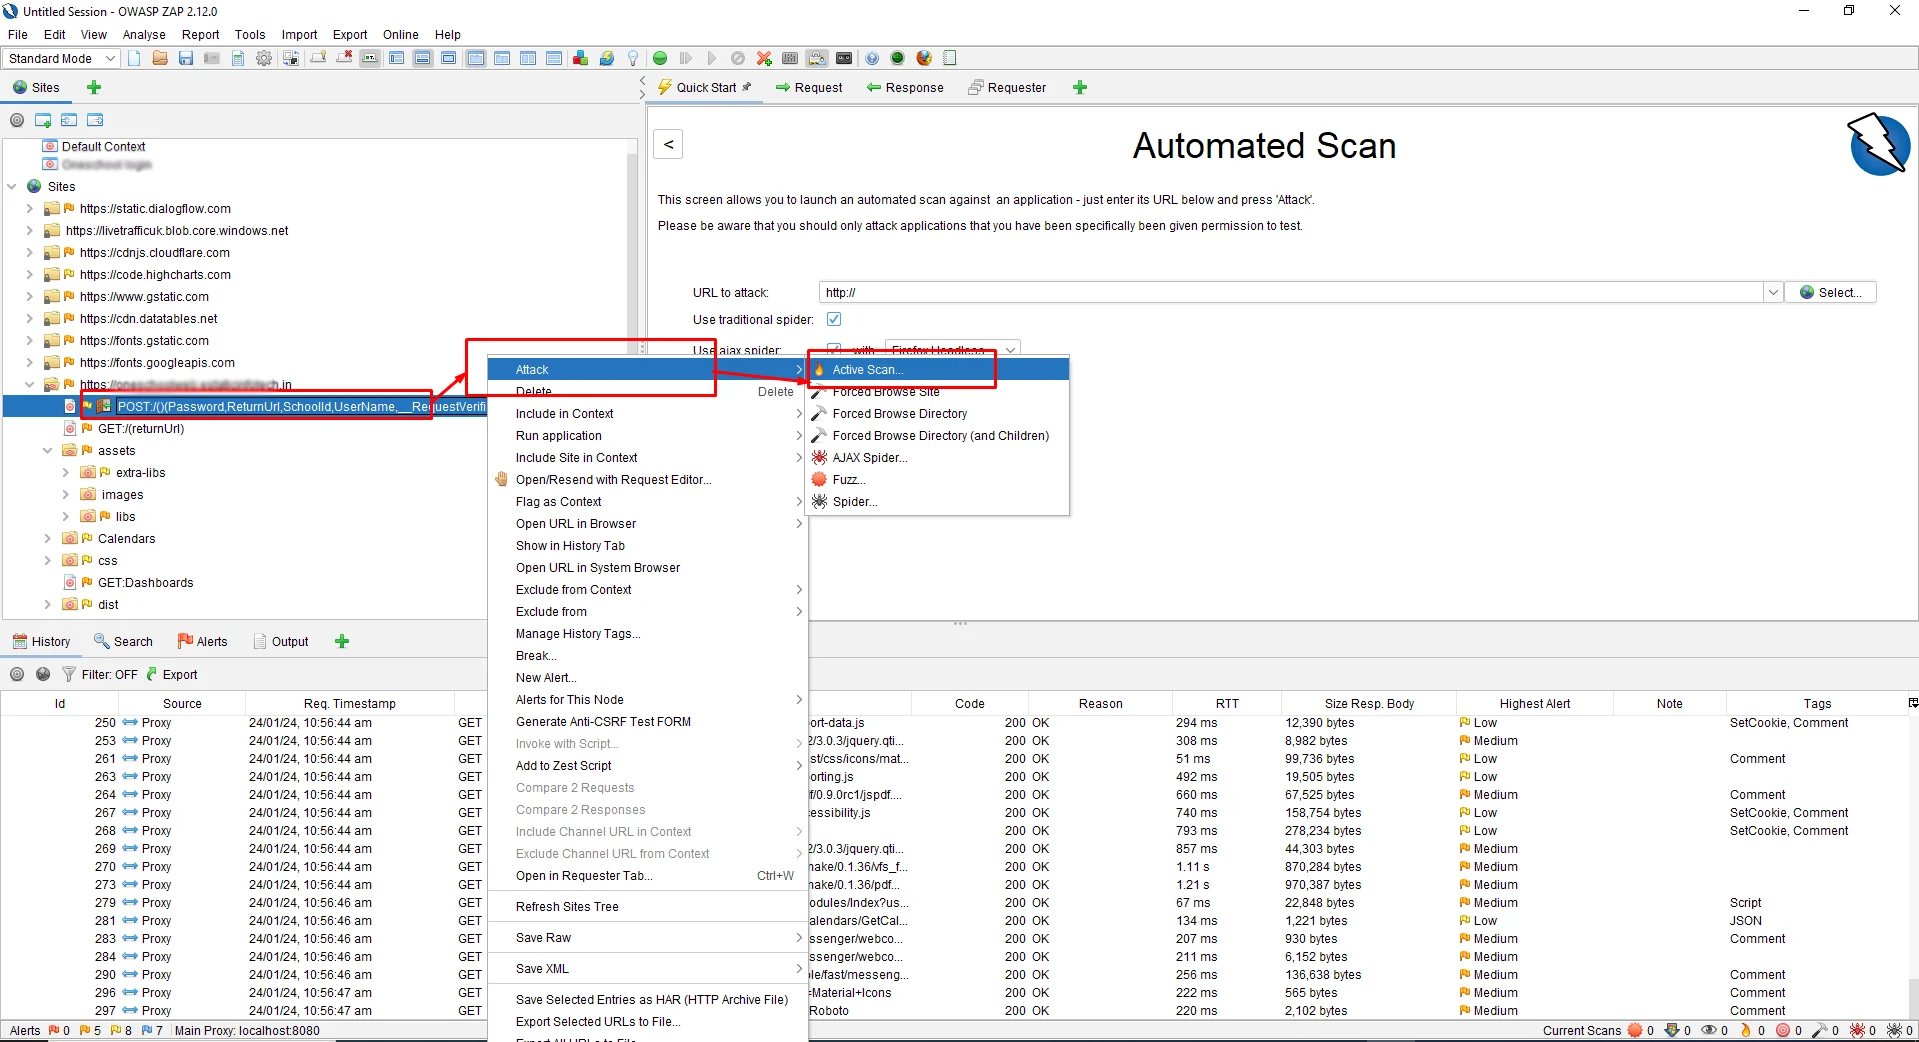This screenshot has width=1919, height=1042.
Task: Click the green plus next to Sites
Action: [x=94, y=87]
